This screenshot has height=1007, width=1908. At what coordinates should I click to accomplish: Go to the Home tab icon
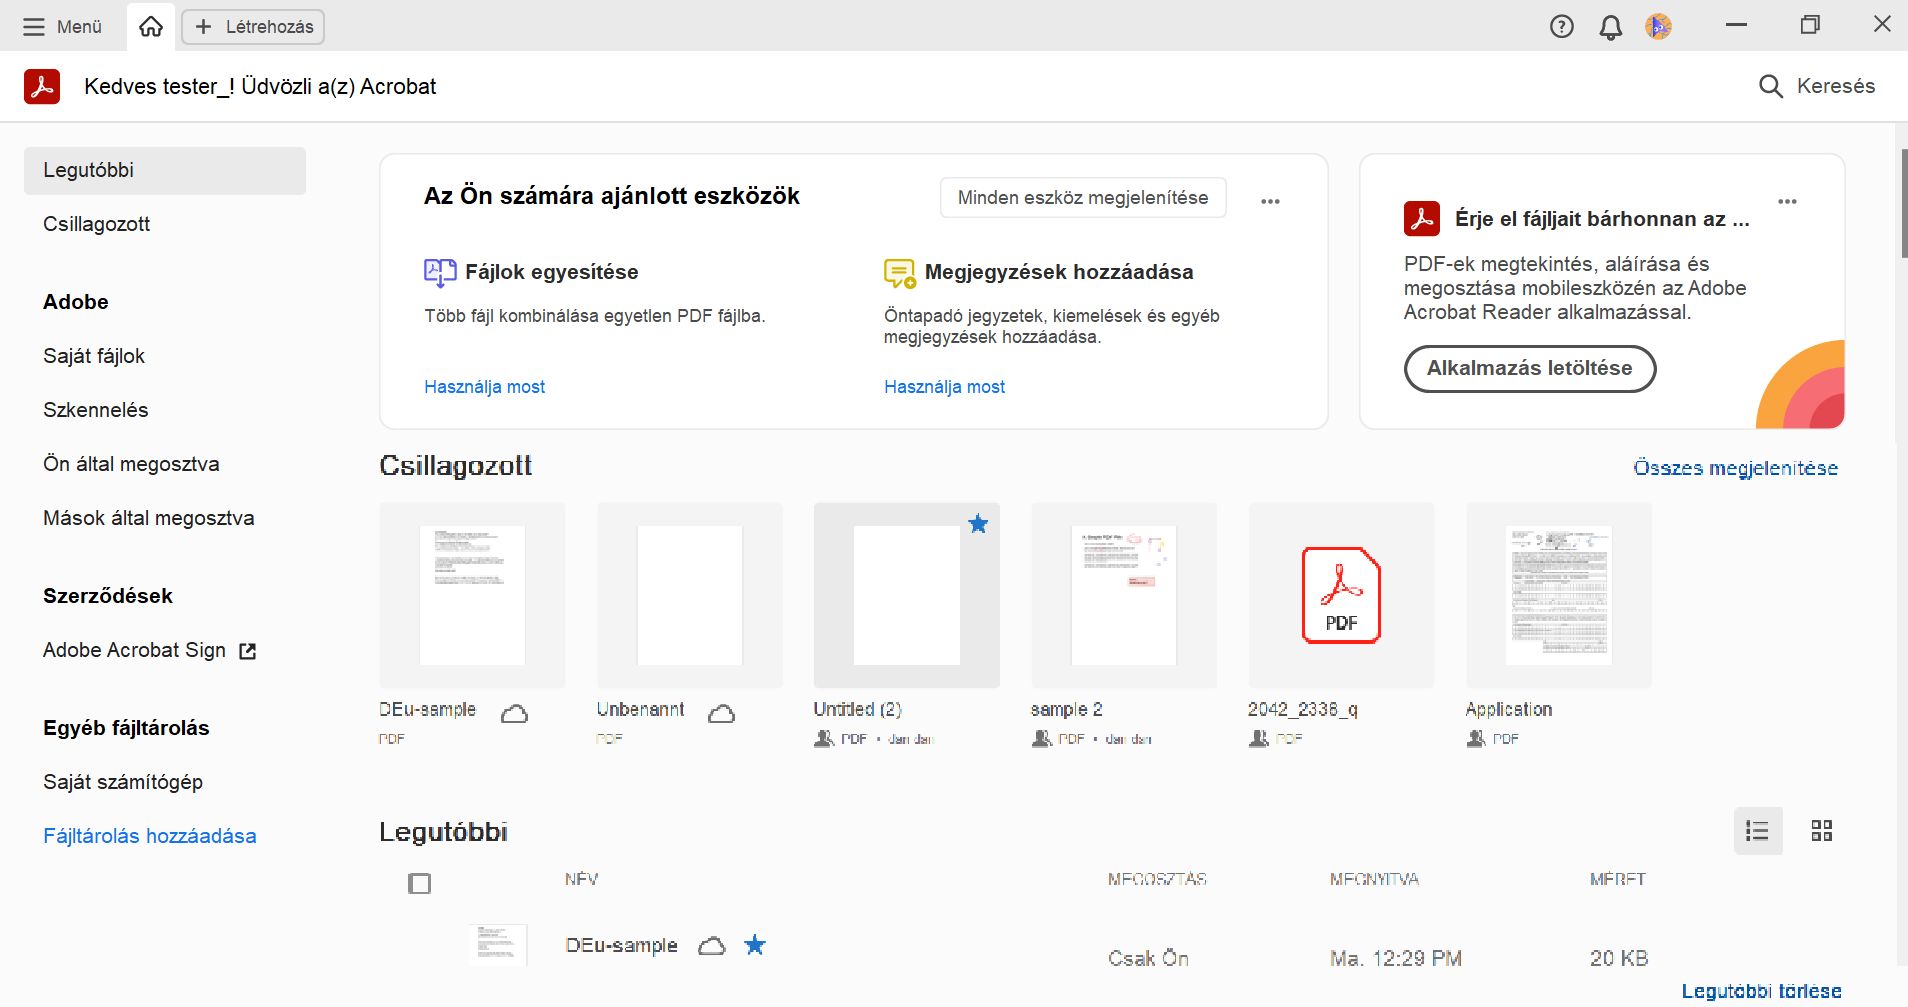pyautogui.click(x=151, y=27)
